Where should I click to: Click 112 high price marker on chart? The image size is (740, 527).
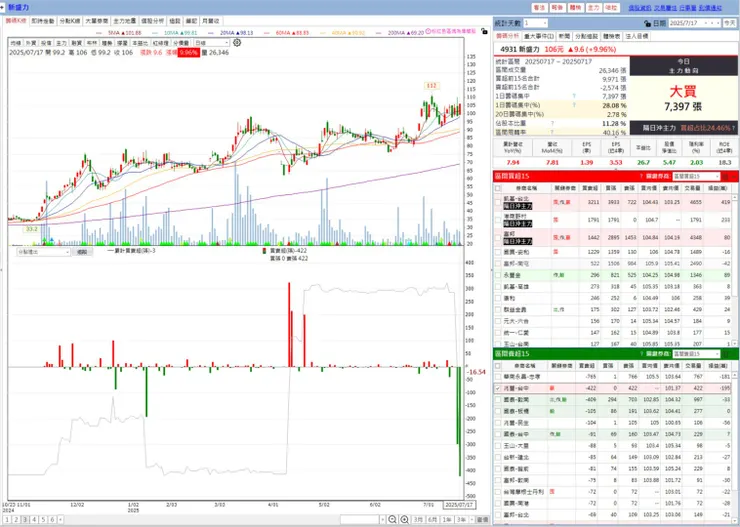coord(431,86)
